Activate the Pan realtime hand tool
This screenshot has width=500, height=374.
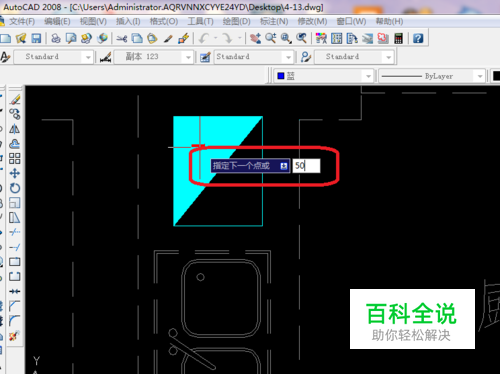pyautogui.click(x=255, y=38)
